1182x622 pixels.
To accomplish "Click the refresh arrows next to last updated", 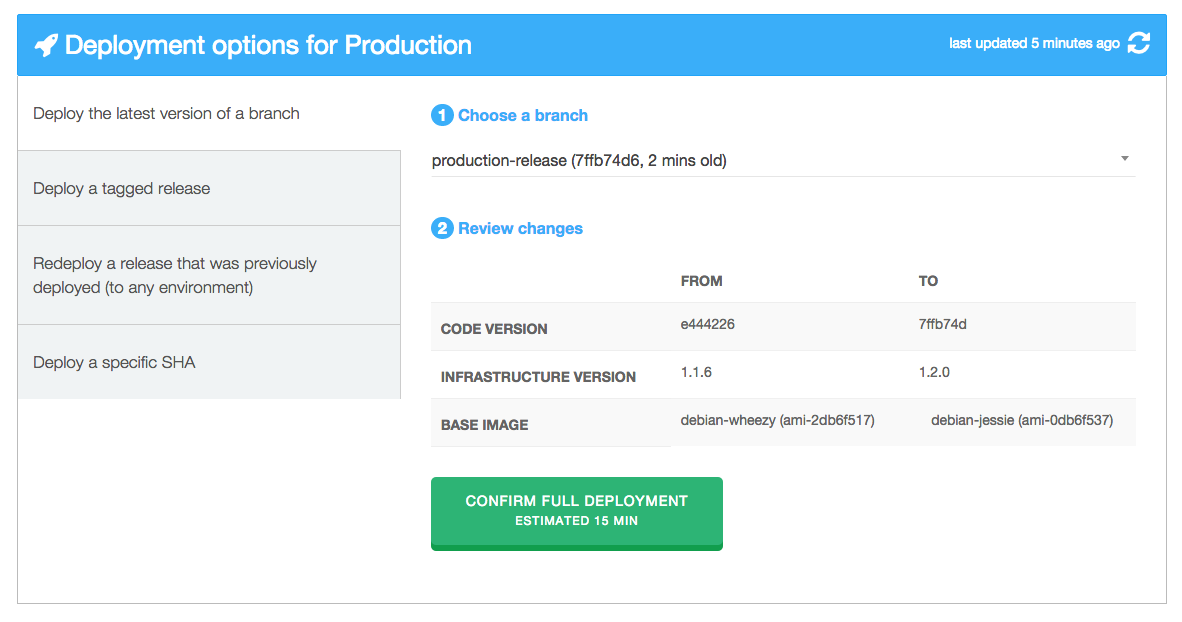I will 1139,43.
